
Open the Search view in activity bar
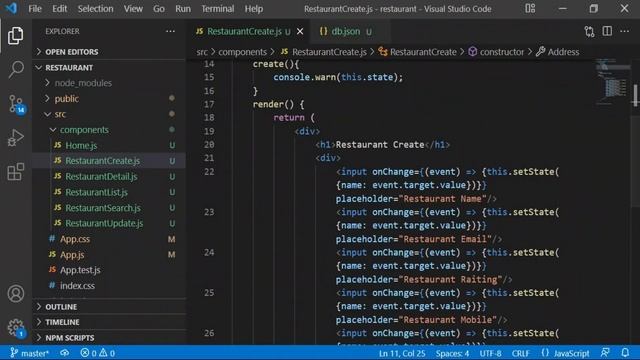click(16, 69)
